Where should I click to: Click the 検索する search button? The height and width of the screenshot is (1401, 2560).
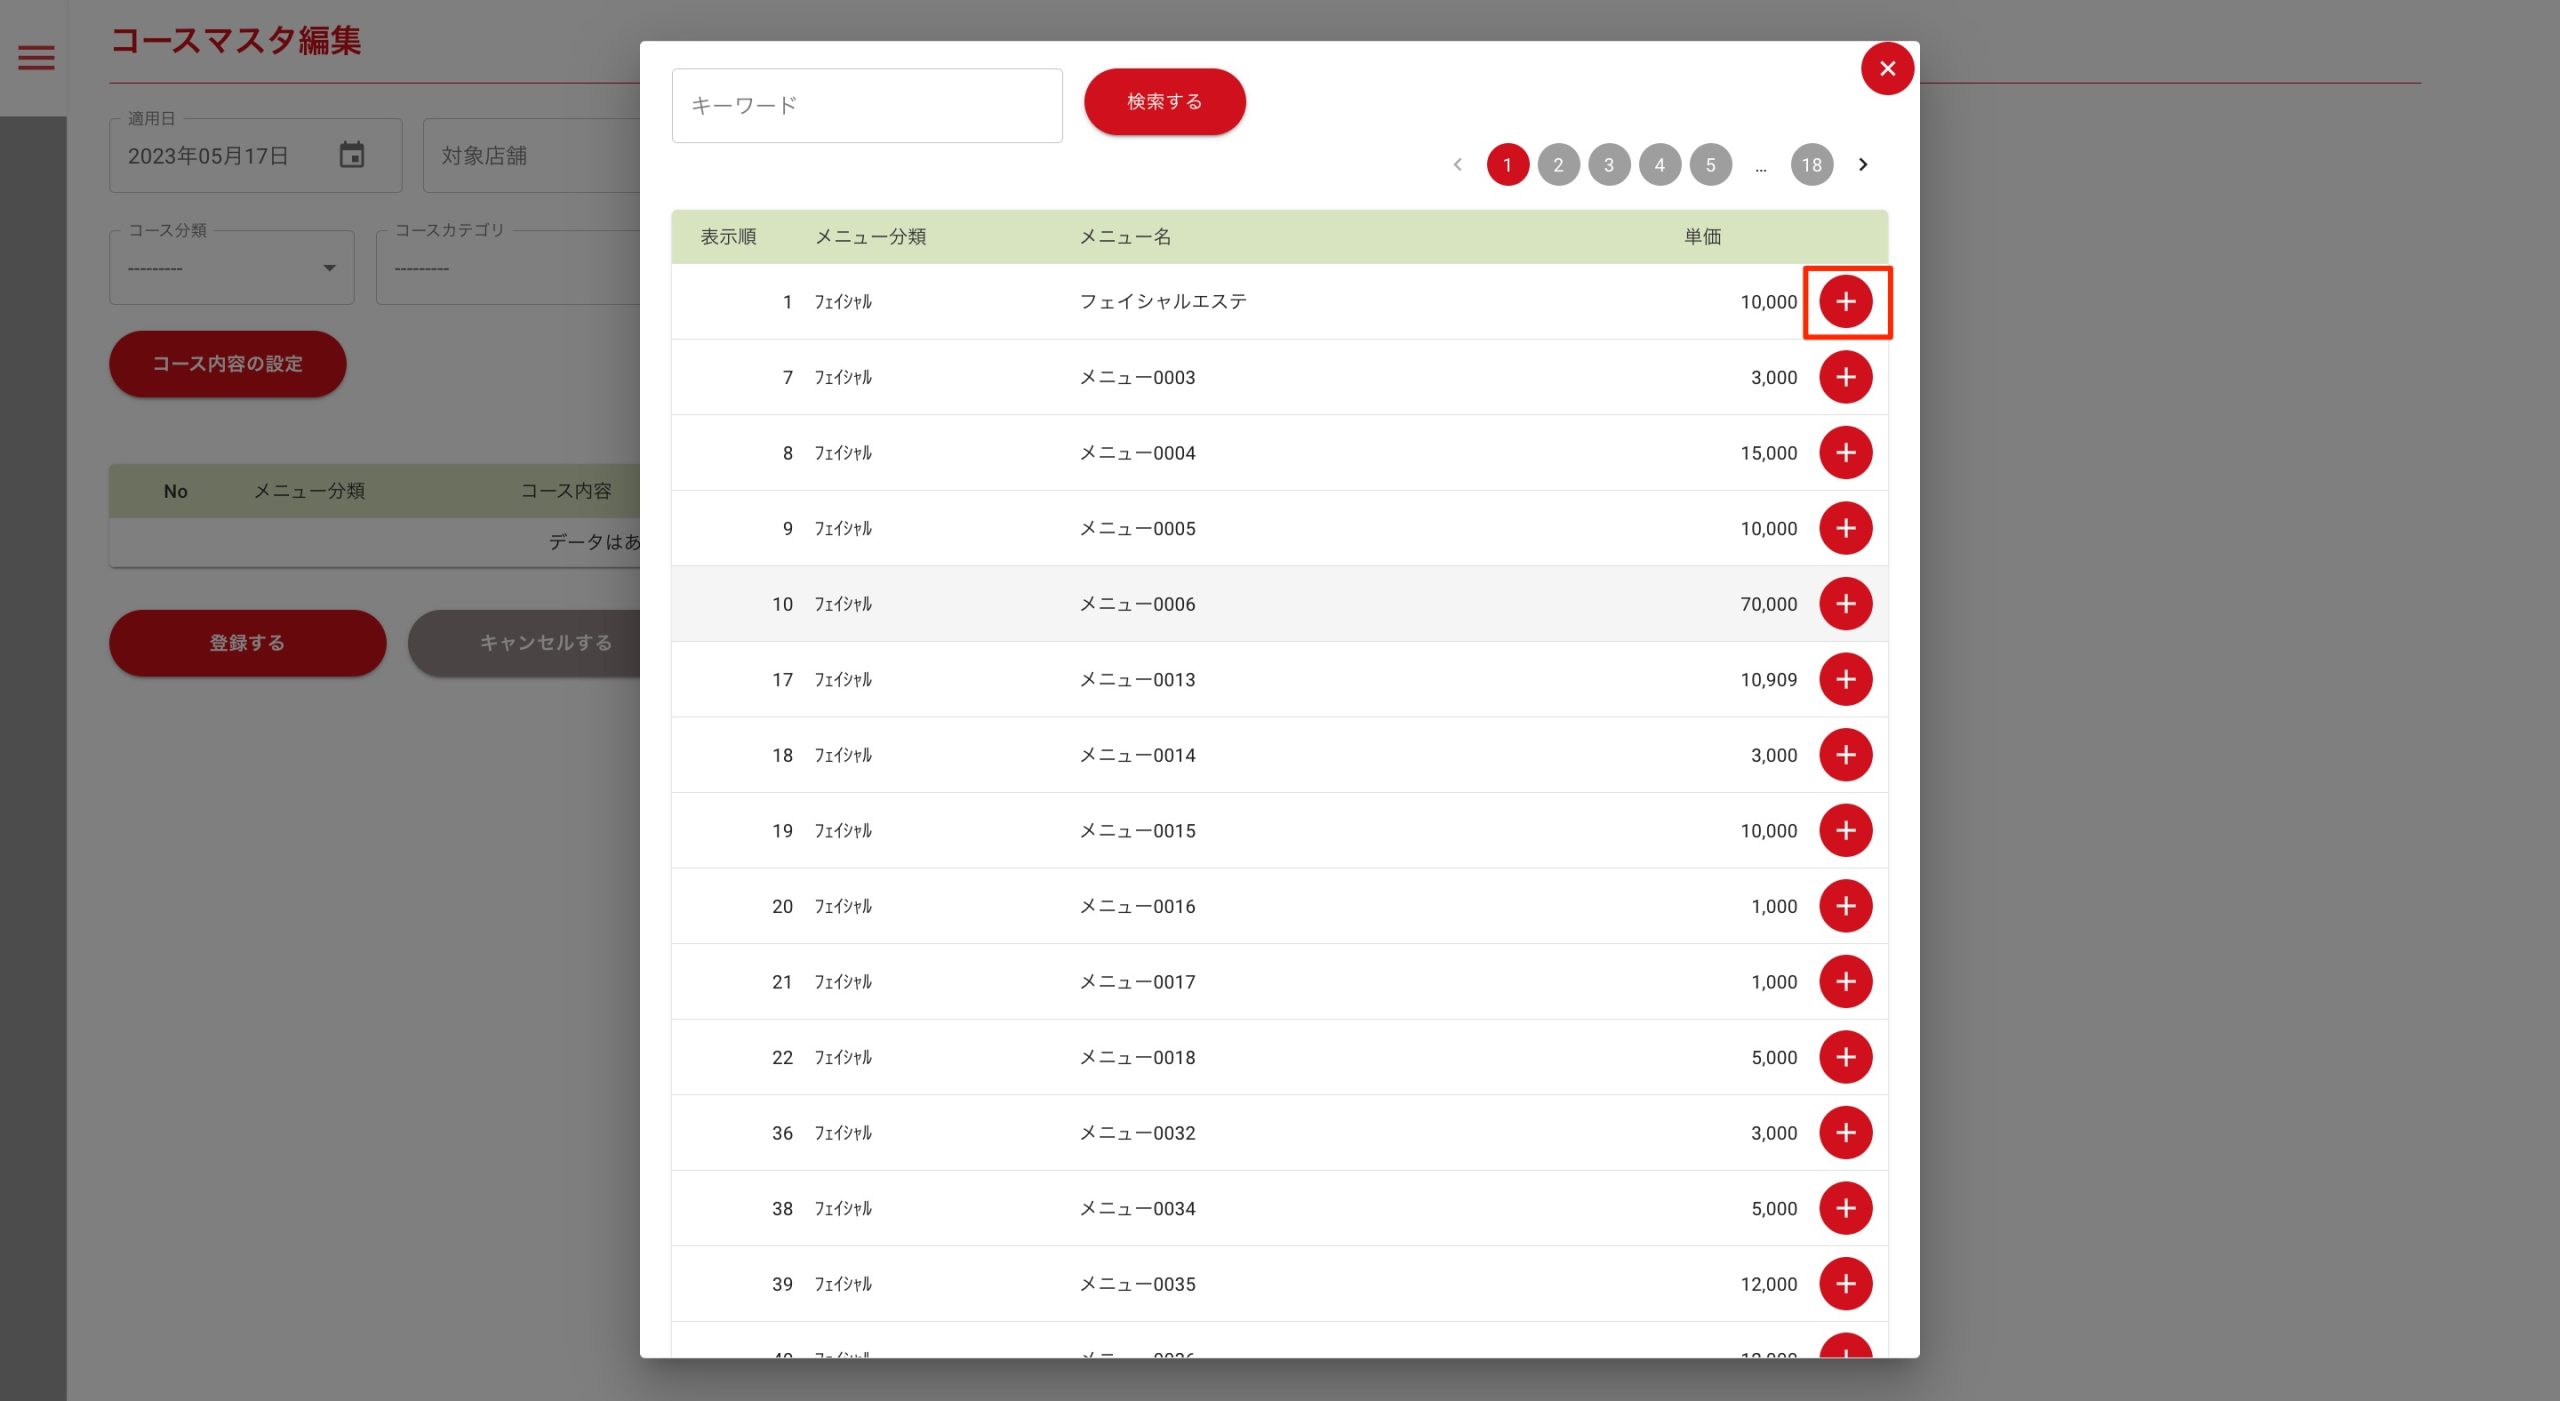click(1164, 102)
